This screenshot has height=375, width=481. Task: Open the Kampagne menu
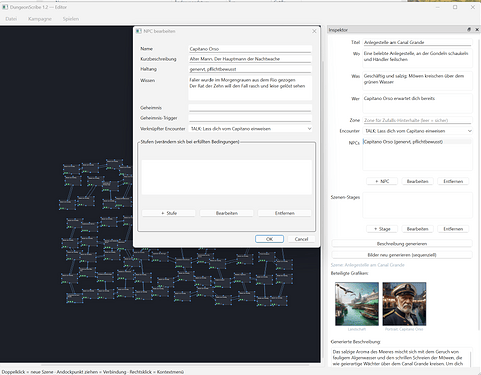pos(40,19)
